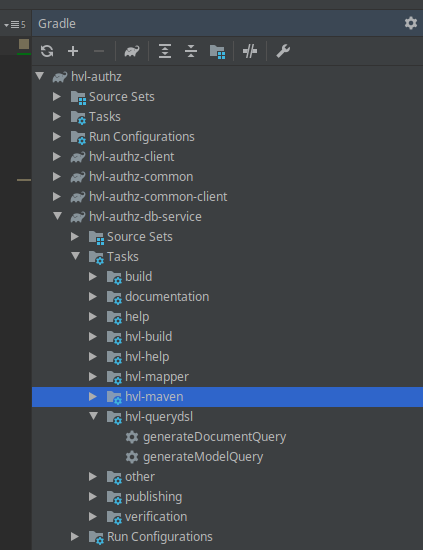The width and height of the screenshot is (423, 550).
Task: Click the Expand All toolbar icon
Action: [165, 51]
